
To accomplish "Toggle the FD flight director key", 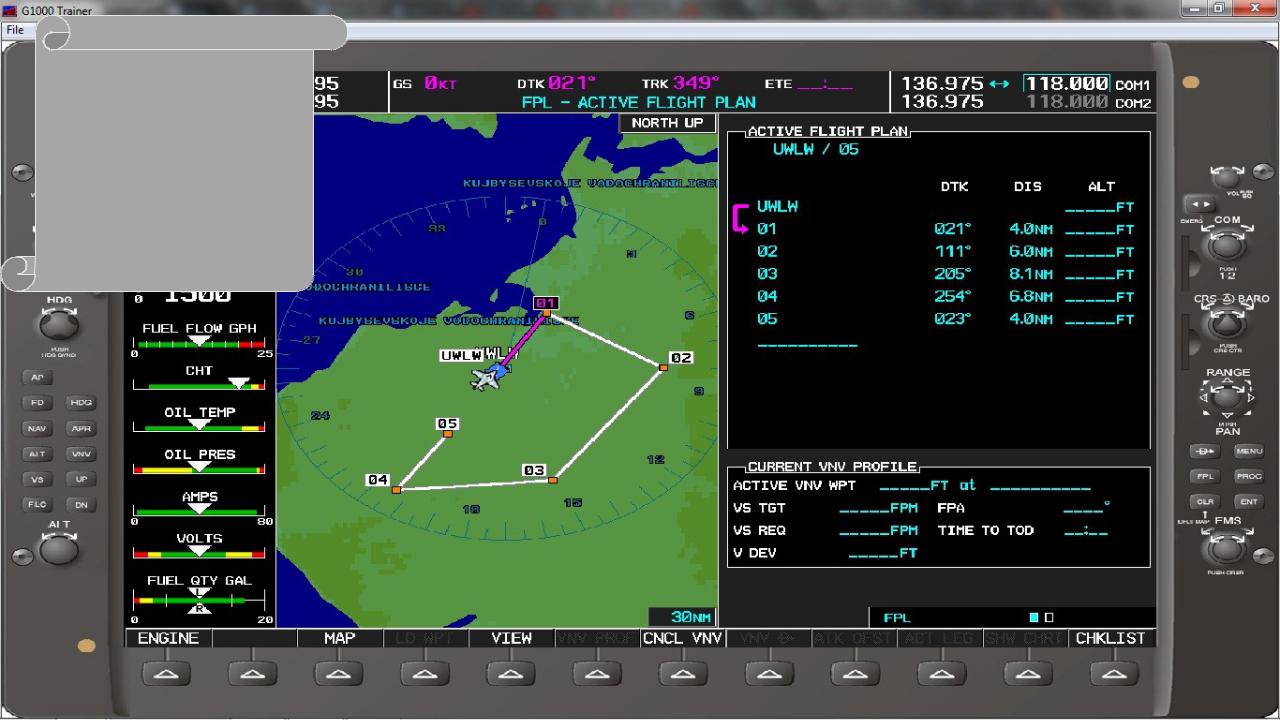I will [x=37, y=403].
